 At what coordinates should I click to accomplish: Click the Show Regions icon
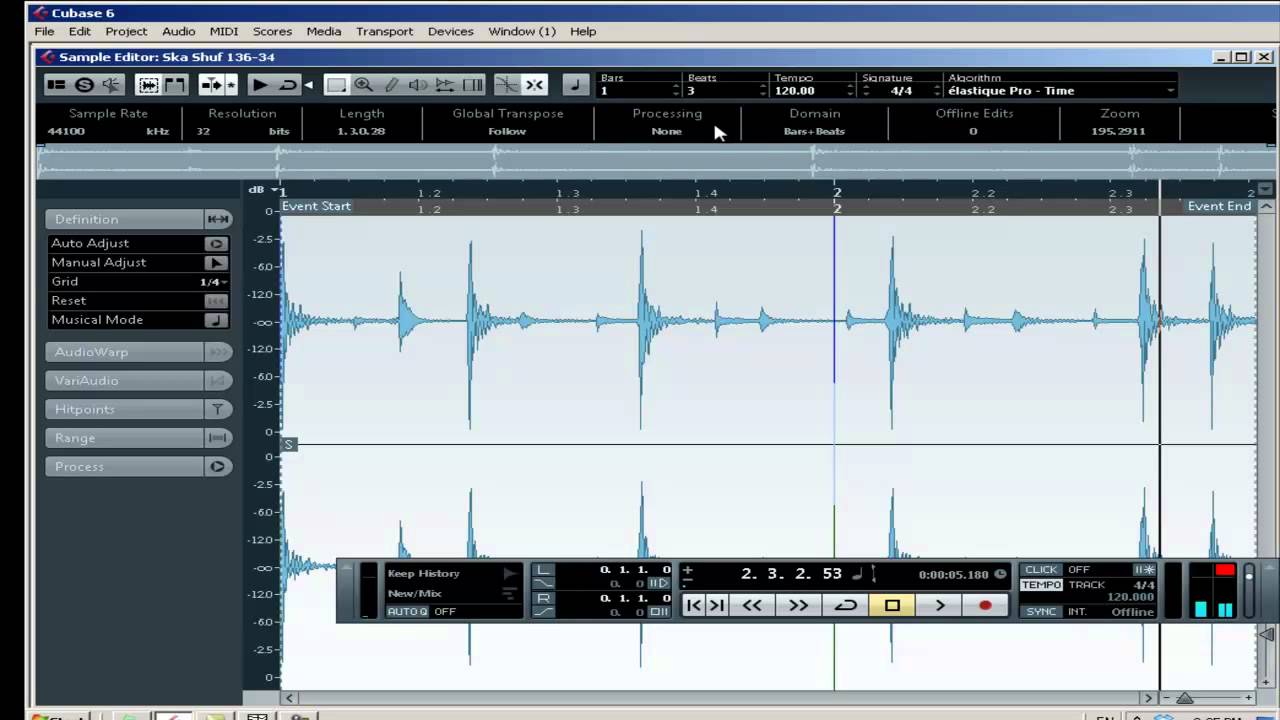(175, 86)
